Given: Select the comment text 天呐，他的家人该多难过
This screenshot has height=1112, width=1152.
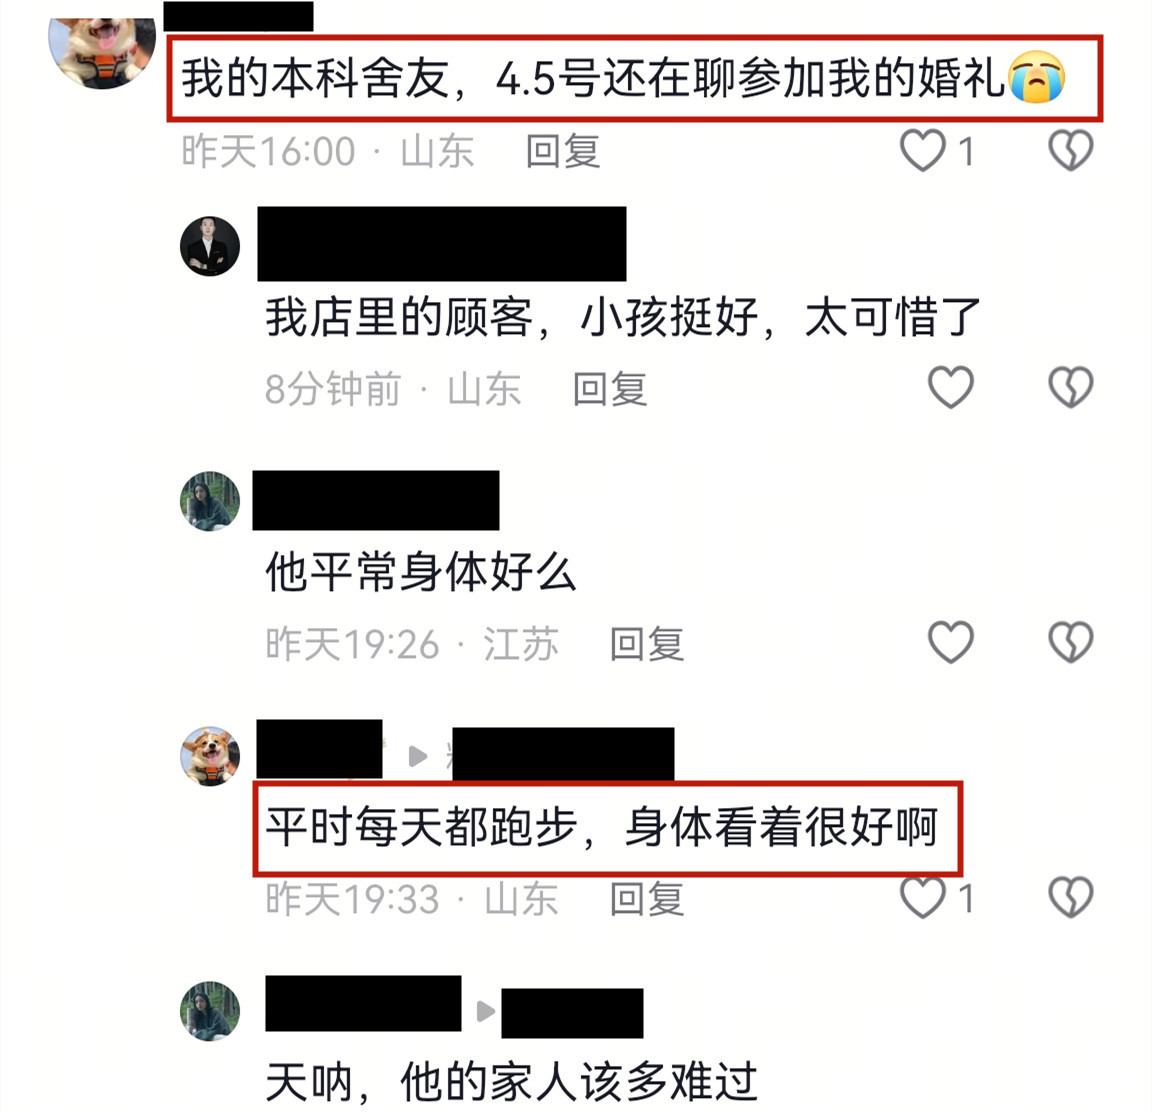Looking at the screenshot, I should pyautogui.click(x=511, y=1082).
